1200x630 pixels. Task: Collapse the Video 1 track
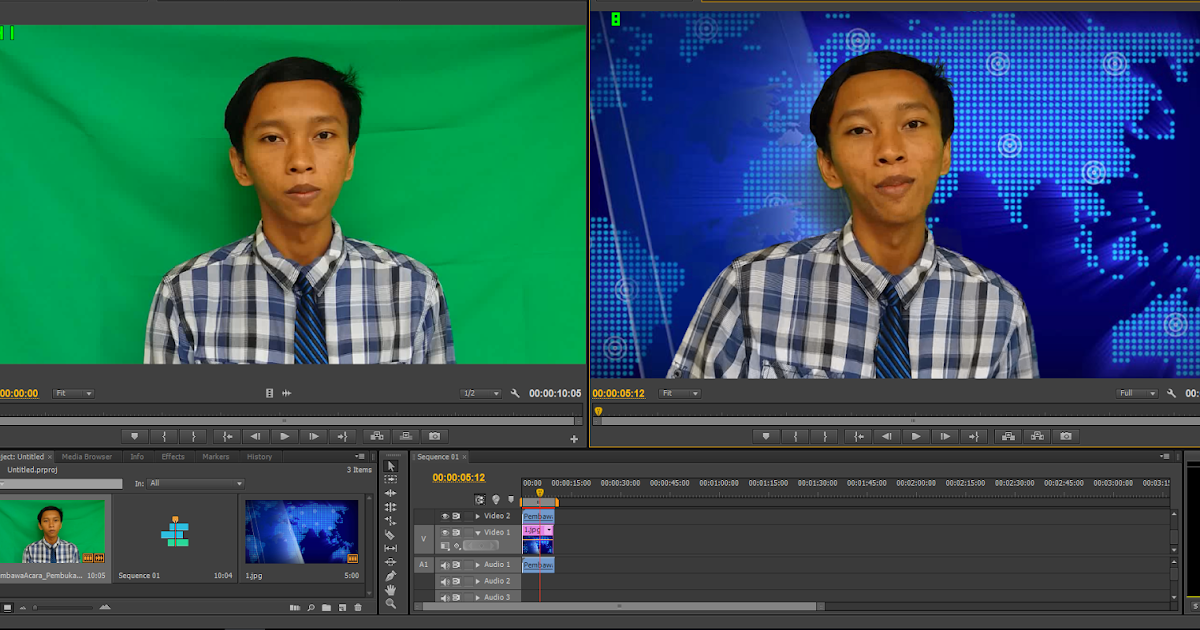pyautogui.click(x=478, y=533)
